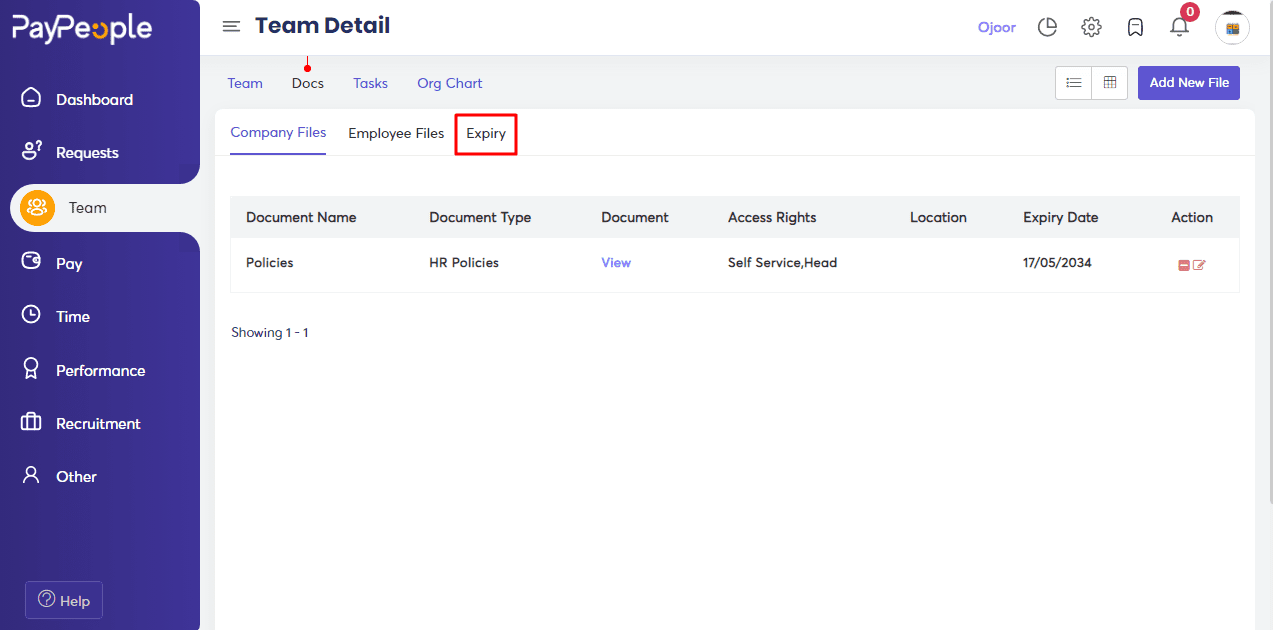The width and height of the screenshot is (1273, 630).
Task: Click the Time clock sidebar icon
Action: 31,315
